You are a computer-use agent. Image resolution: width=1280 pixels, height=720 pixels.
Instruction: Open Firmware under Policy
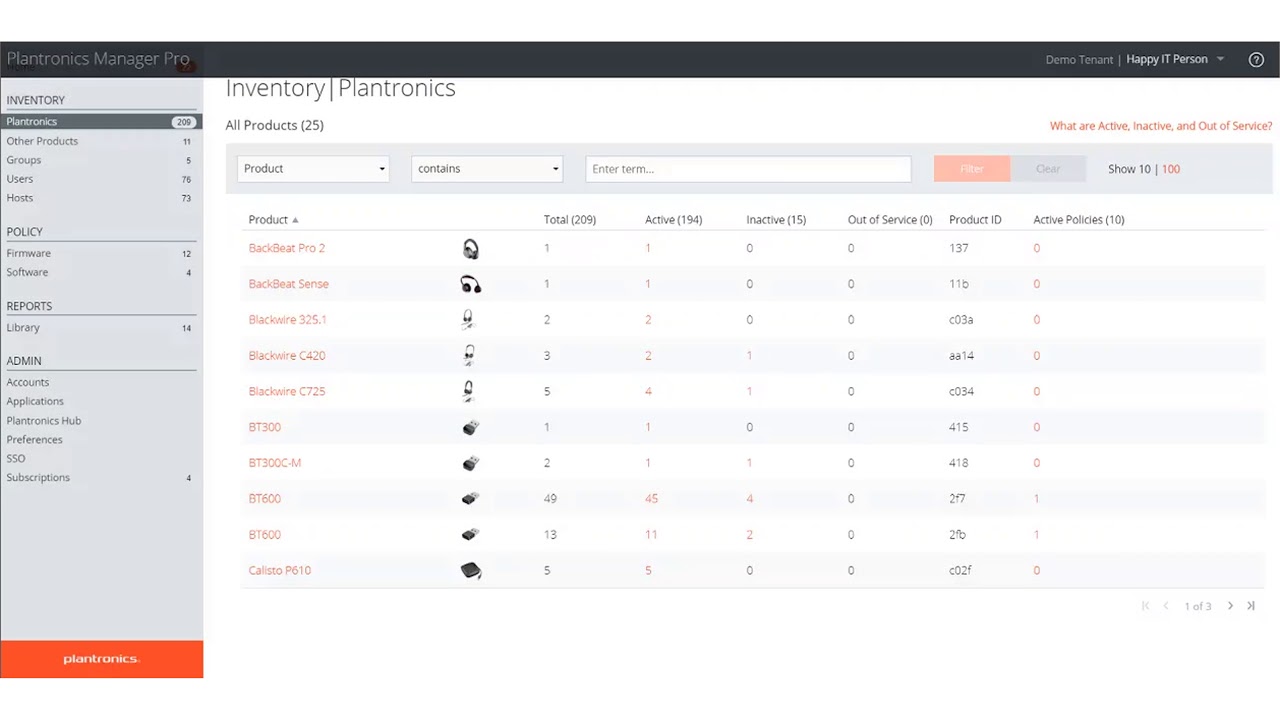pos(28,253)
